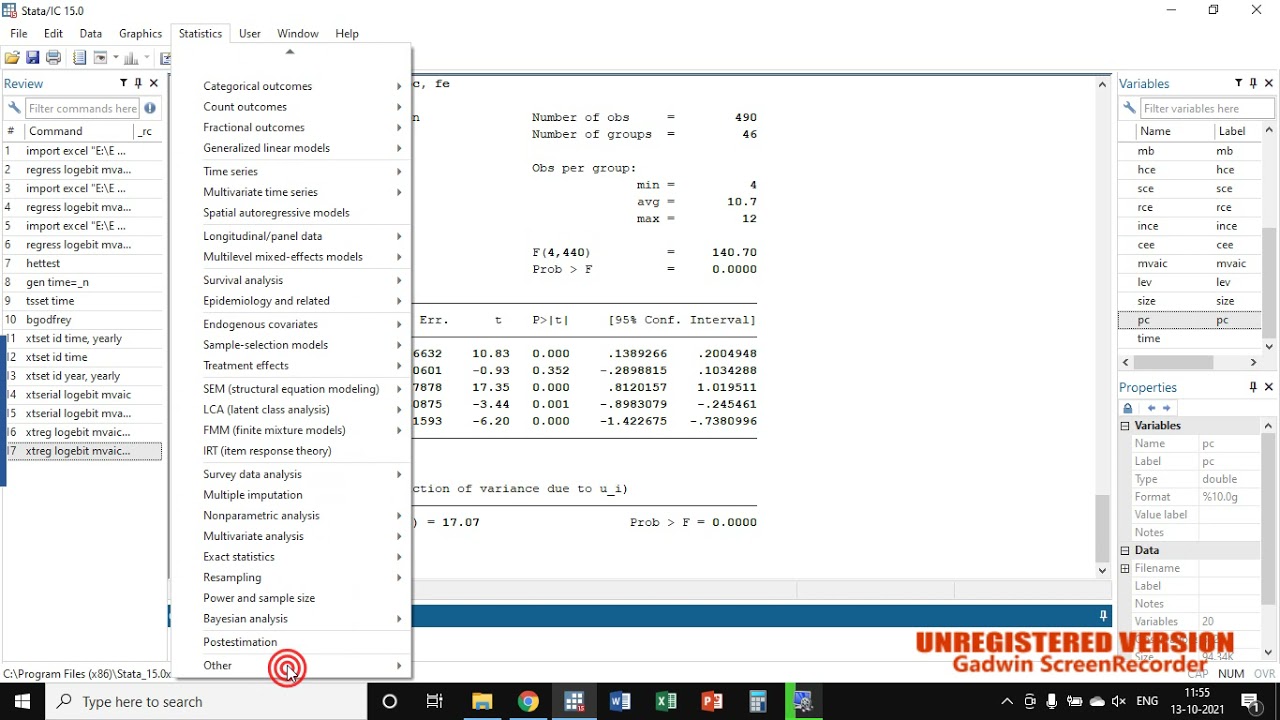Click the Review panel wrench icon
This screenshot has width=1280, height=720.
pos(13,108)
